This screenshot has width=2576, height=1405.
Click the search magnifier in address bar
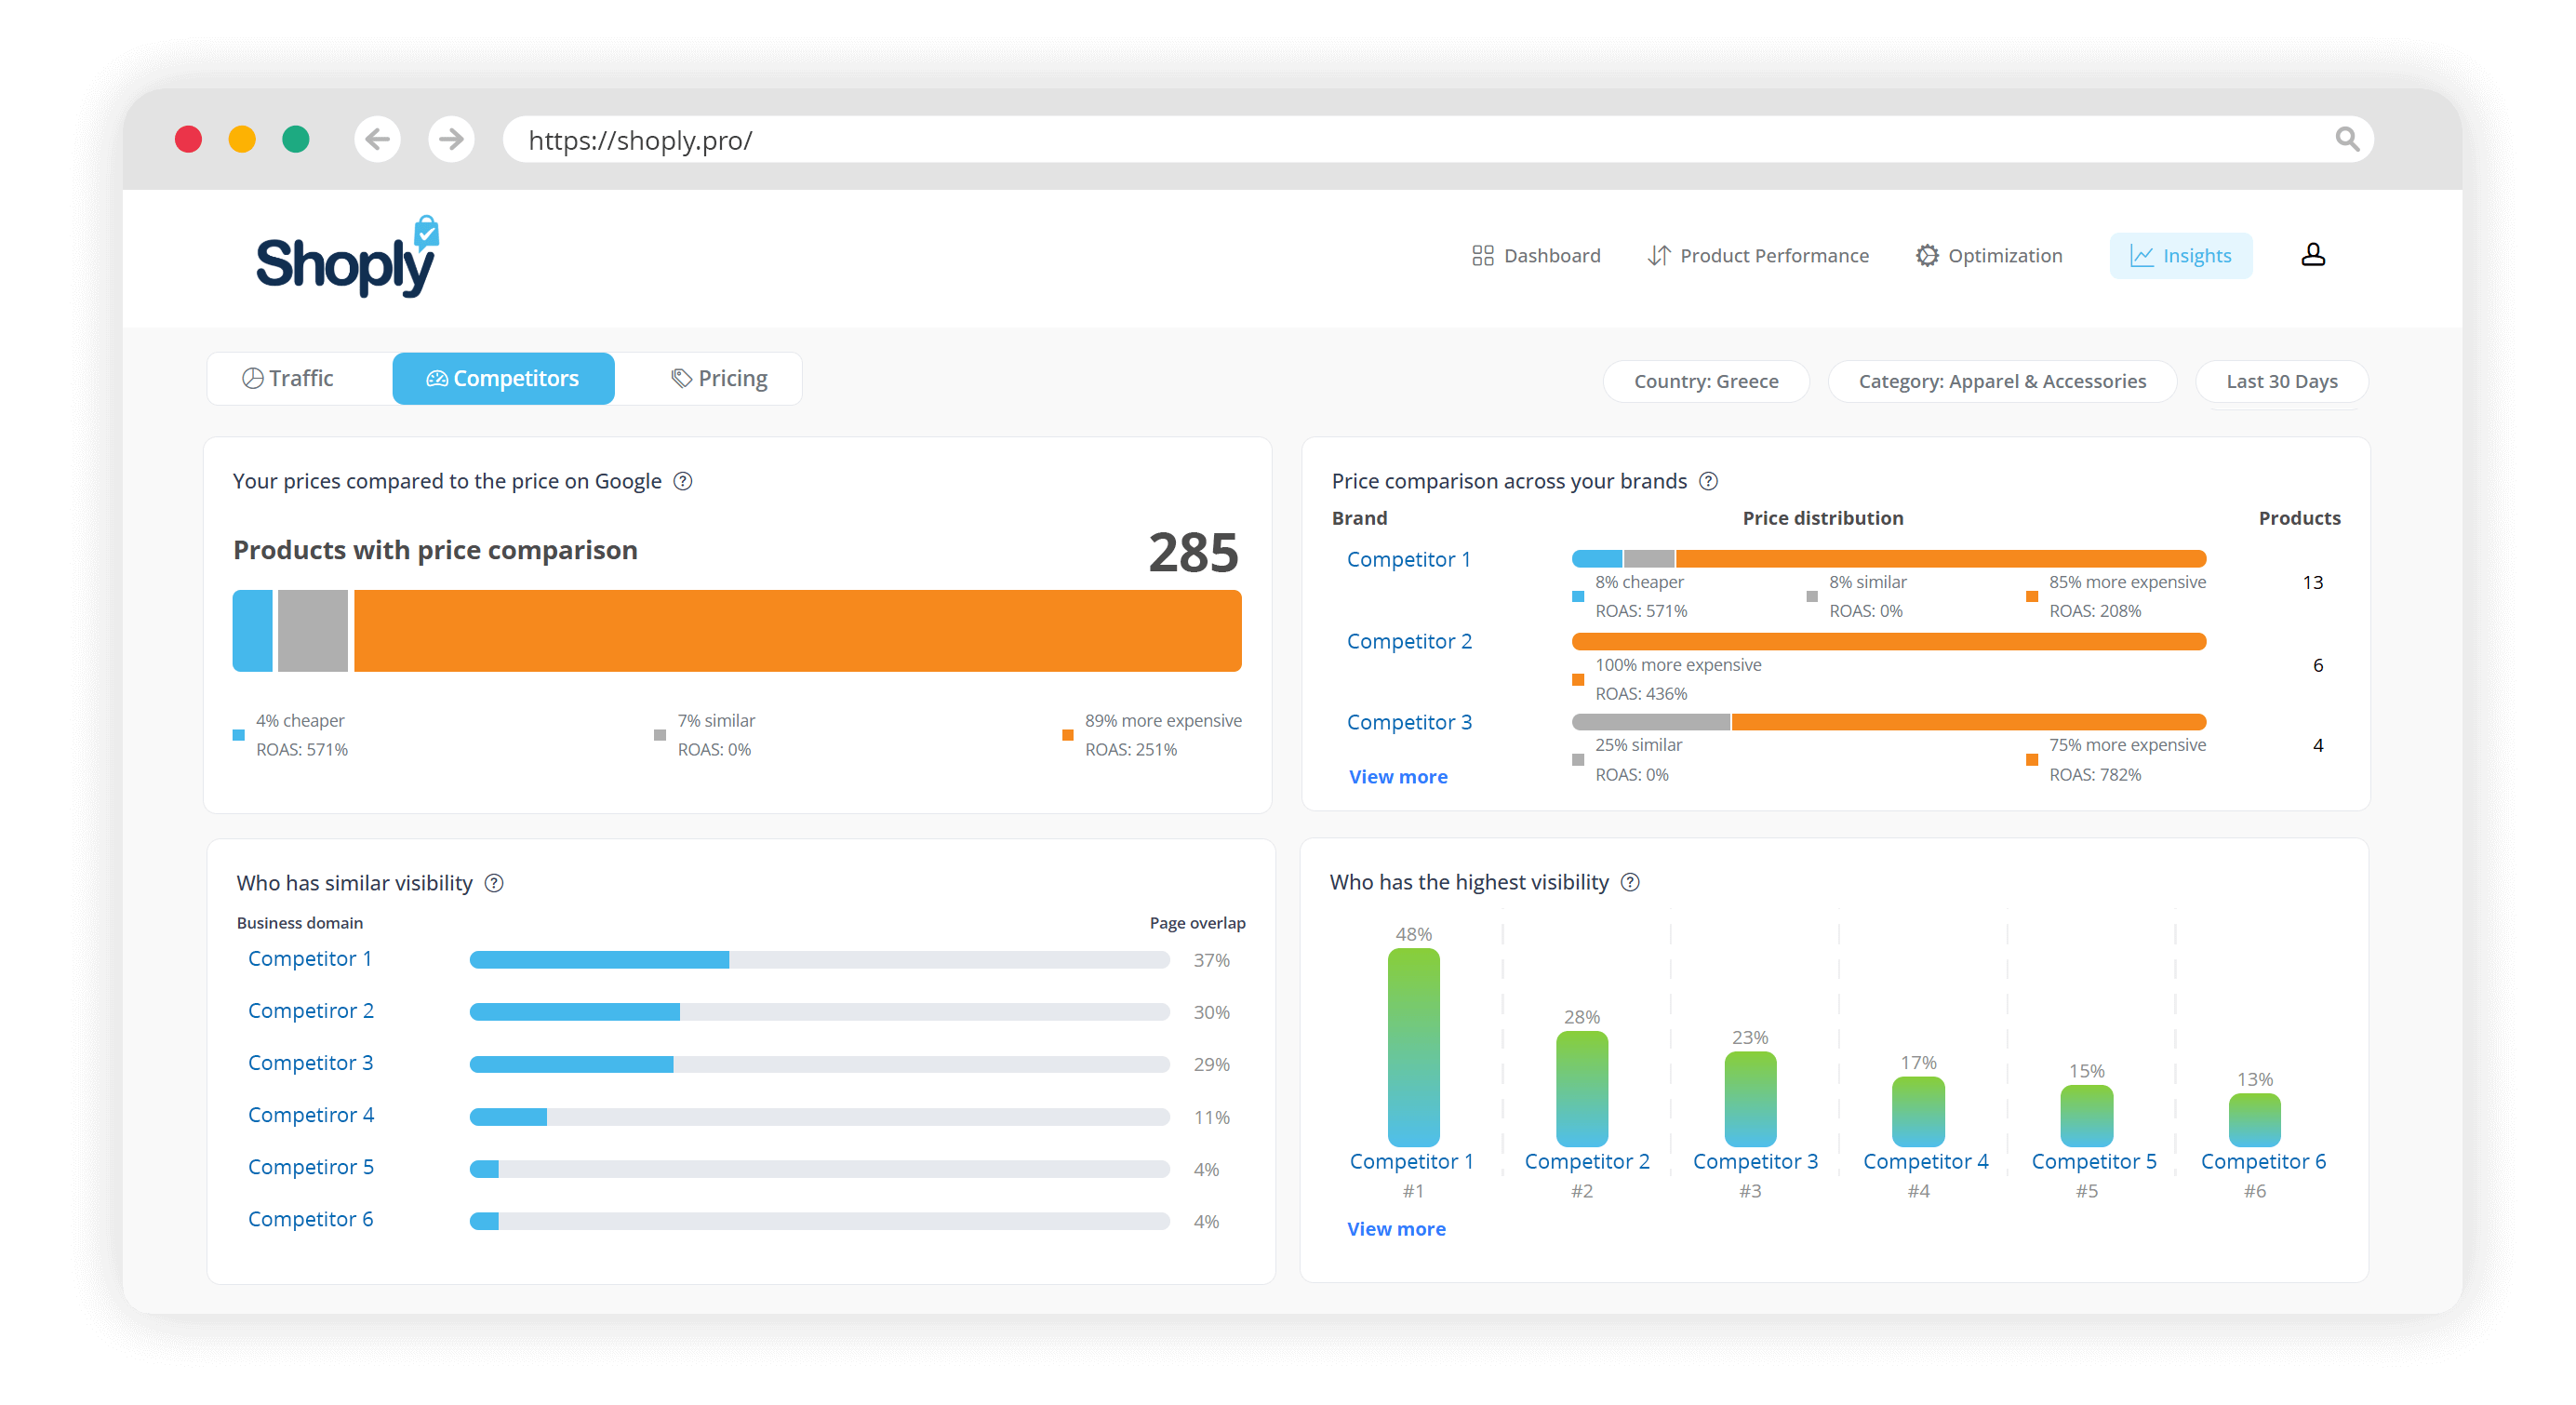(2346, 139)
